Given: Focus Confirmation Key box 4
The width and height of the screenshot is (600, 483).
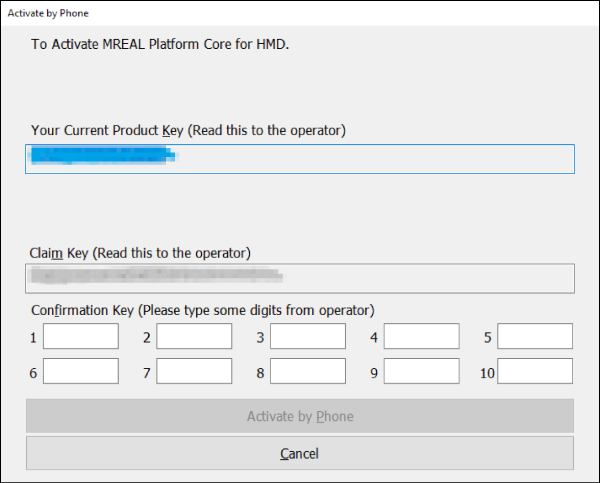Looking at the screenshot, I should [x=421, y=336].
